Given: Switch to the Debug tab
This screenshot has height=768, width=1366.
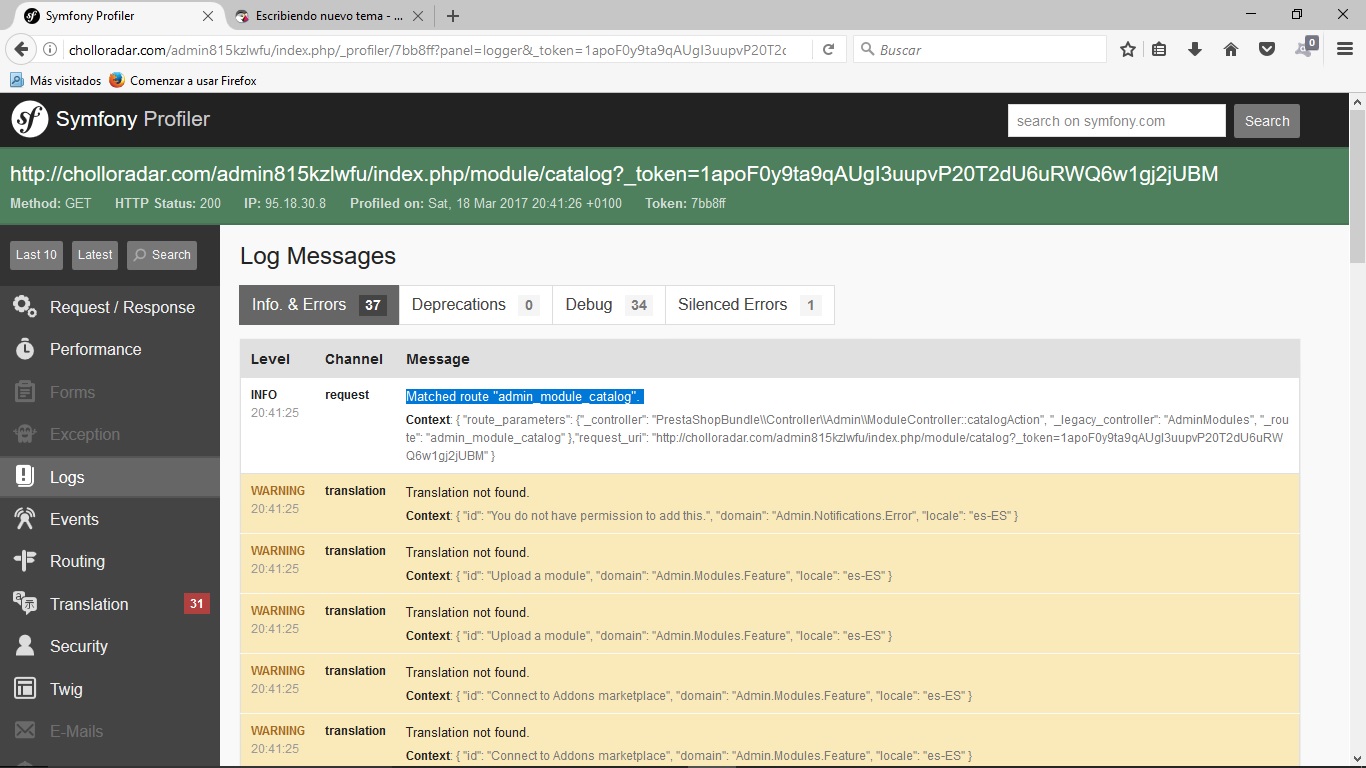Looking at the screenshot, I should coord(609,305).
